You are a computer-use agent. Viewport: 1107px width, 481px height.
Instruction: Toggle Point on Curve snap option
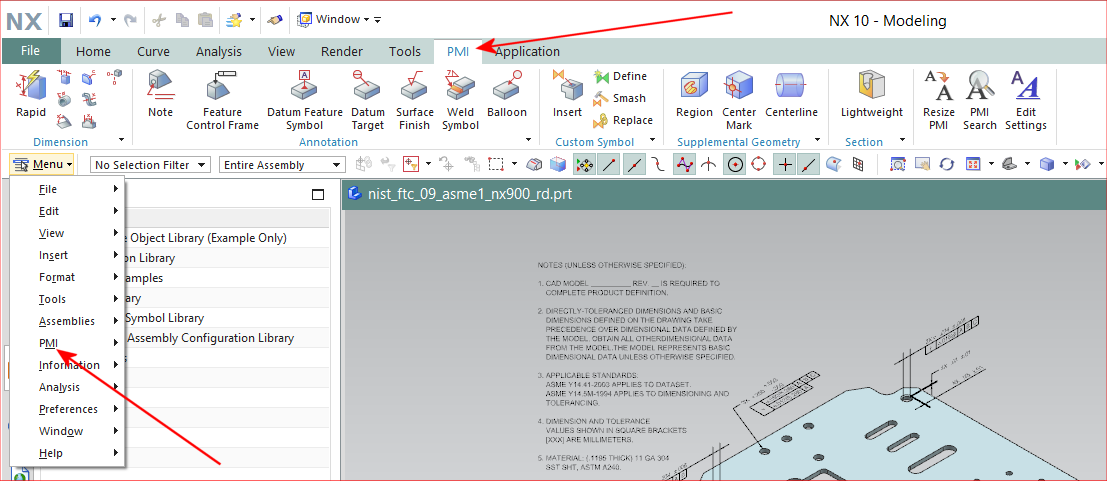(x=810, y=165)
